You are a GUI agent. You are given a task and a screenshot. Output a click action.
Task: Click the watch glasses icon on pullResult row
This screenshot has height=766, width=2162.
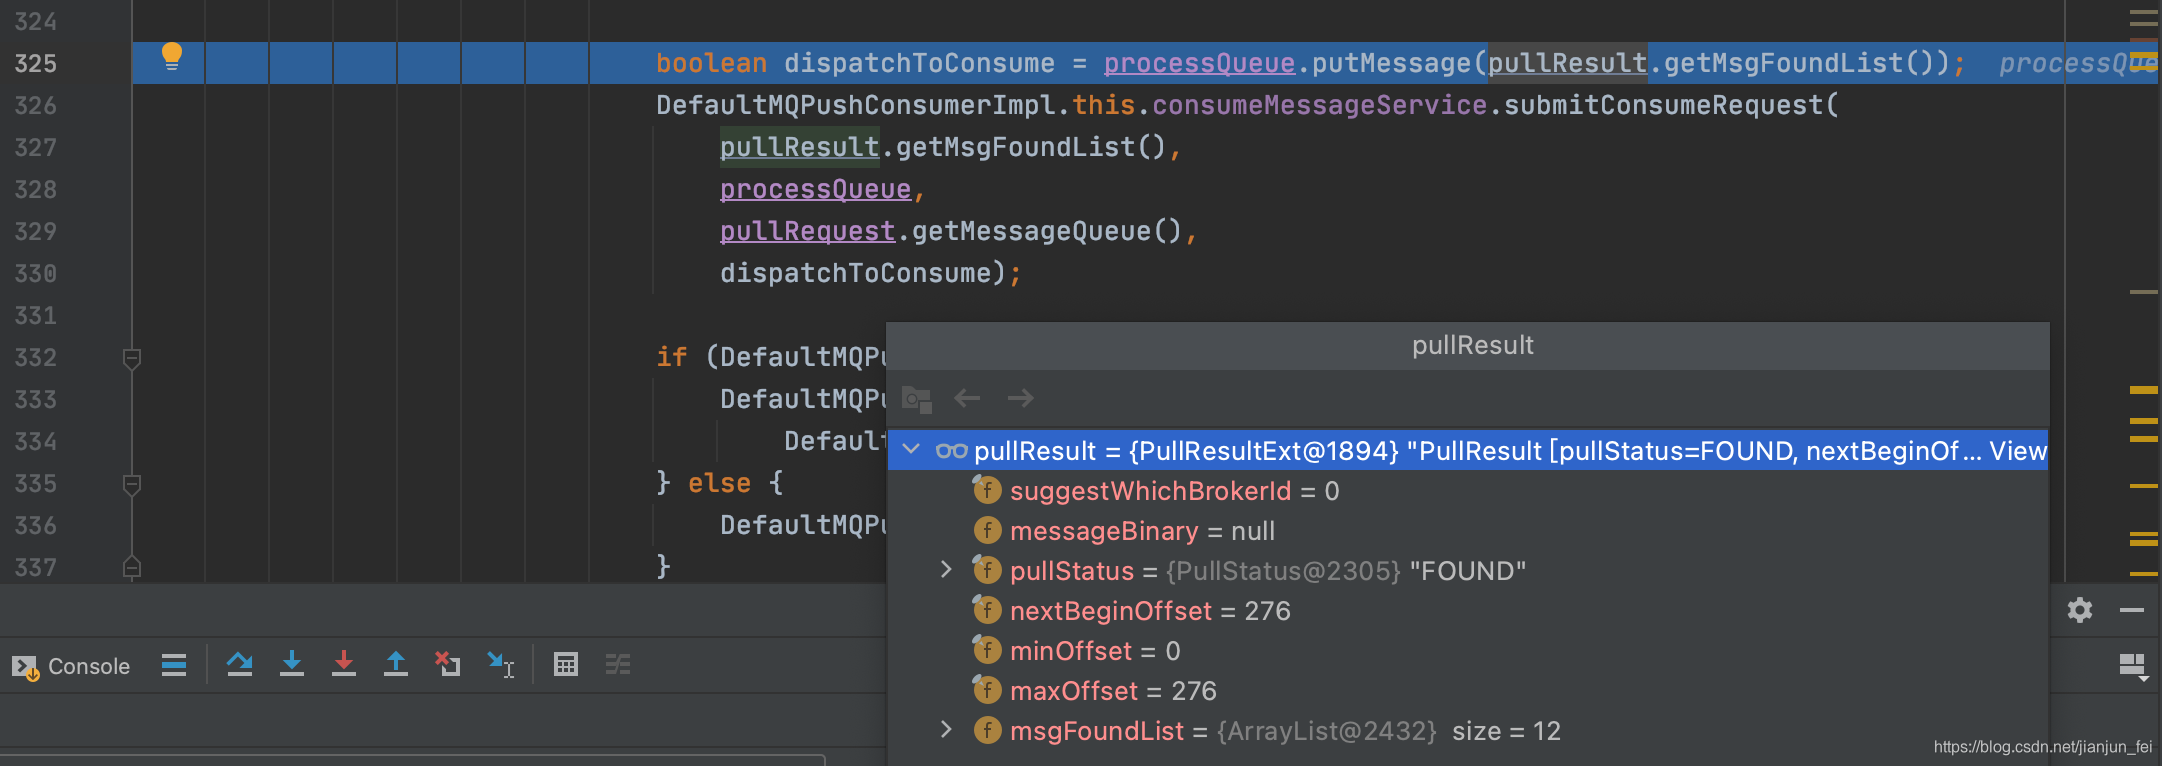click(x=951, y=451)
